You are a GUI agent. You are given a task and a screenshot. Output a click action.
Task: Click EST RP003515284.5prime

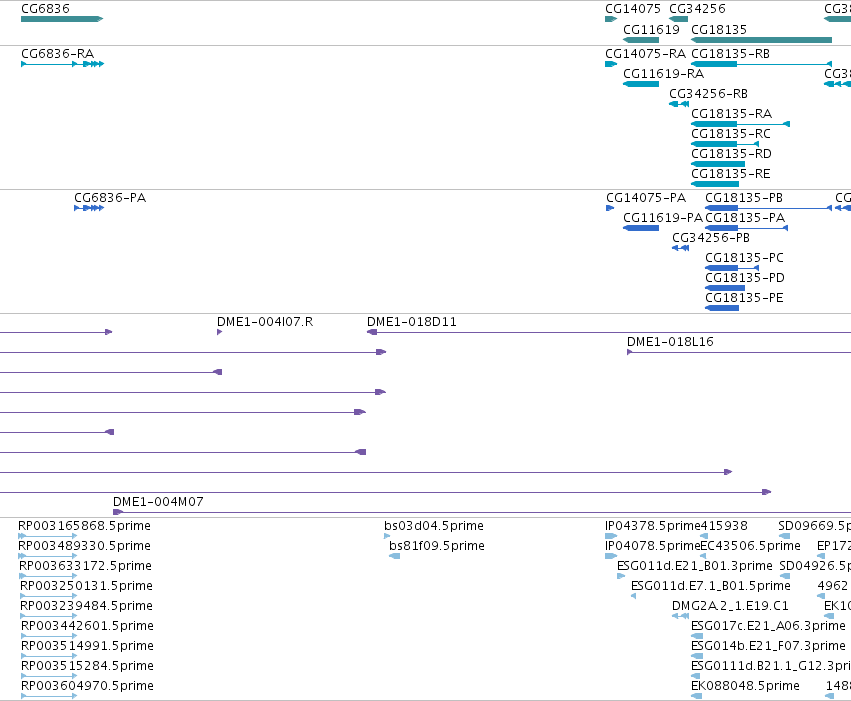pos(49,676)
